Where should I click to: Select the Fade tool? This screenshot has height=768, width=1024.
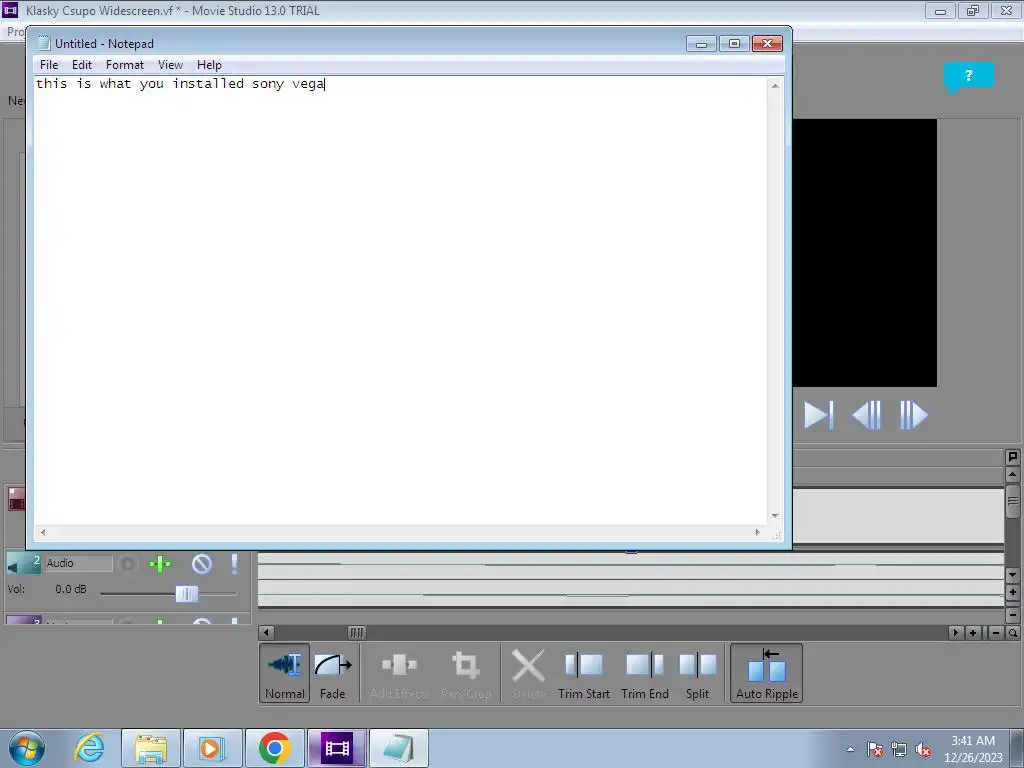tap(332, 673)
